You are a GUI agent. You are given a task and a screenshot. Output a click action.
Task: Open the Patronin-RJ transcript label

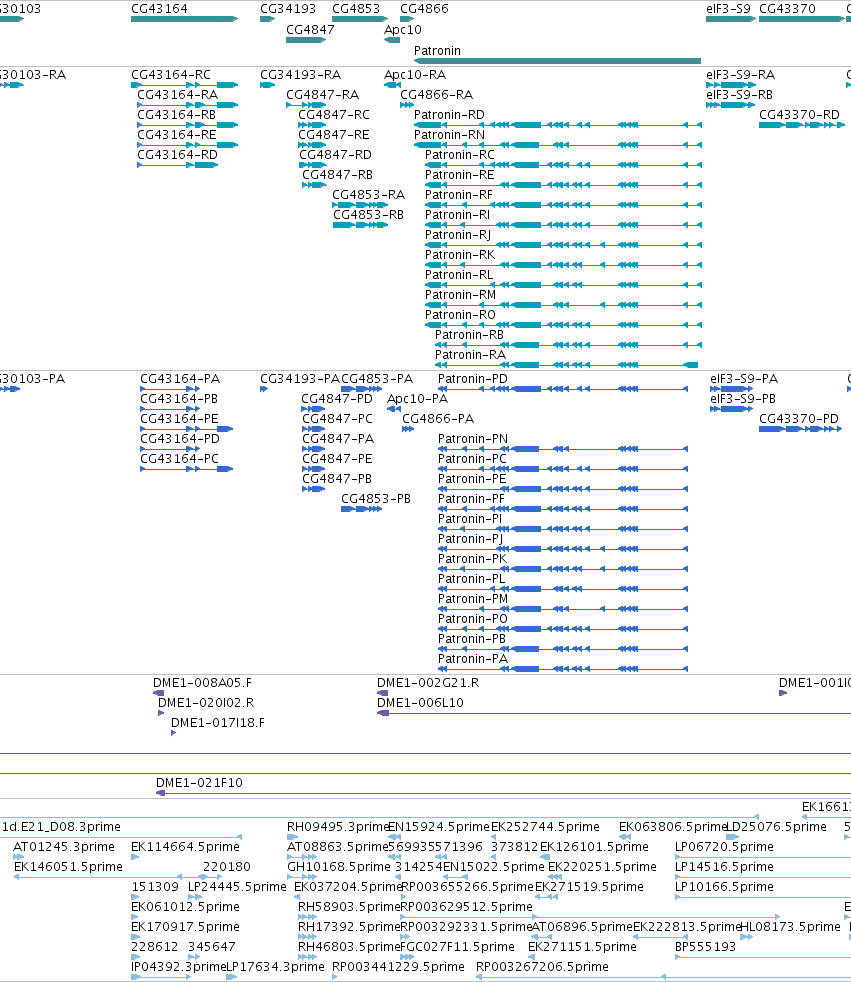[x=458, y=235]
